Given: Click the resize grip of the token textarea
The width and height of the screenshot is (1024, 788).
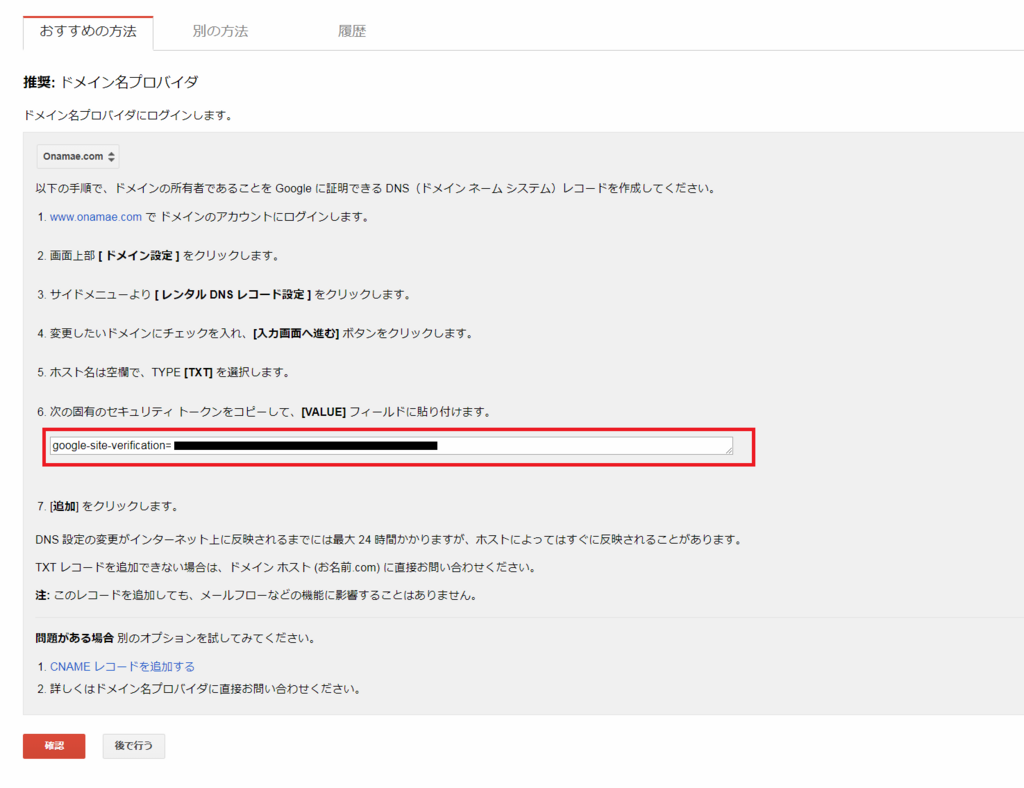Looking at the screenshot, I should click(x=729, y=450).
